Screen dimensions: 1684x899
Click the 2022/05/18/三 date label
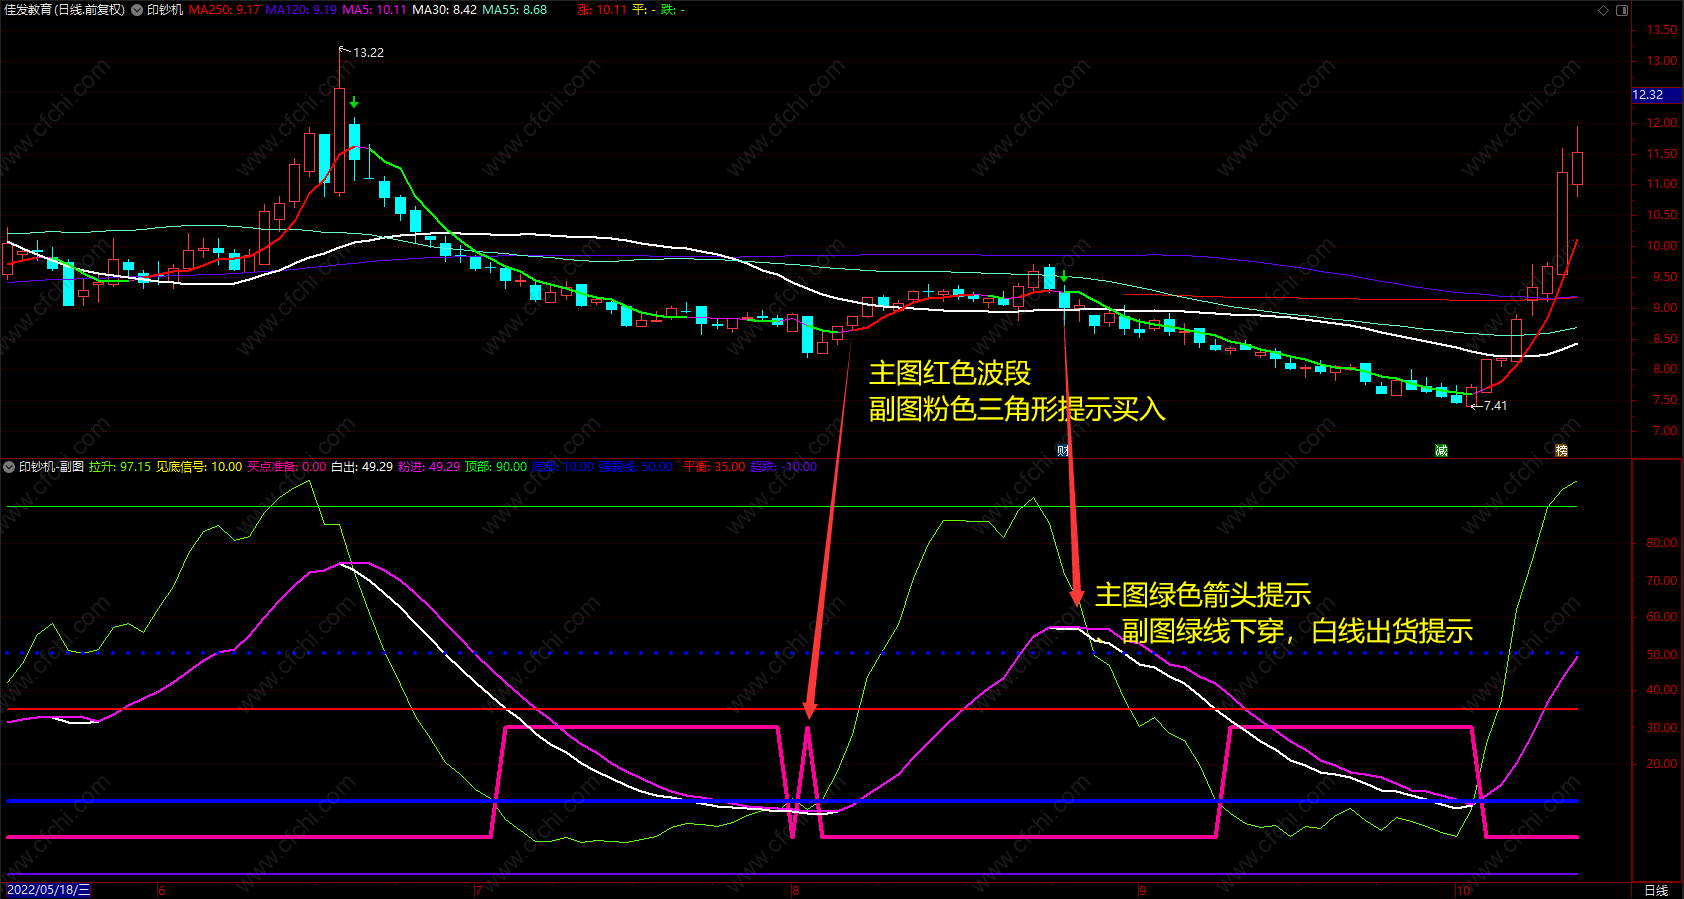click(x=47, y=890)
